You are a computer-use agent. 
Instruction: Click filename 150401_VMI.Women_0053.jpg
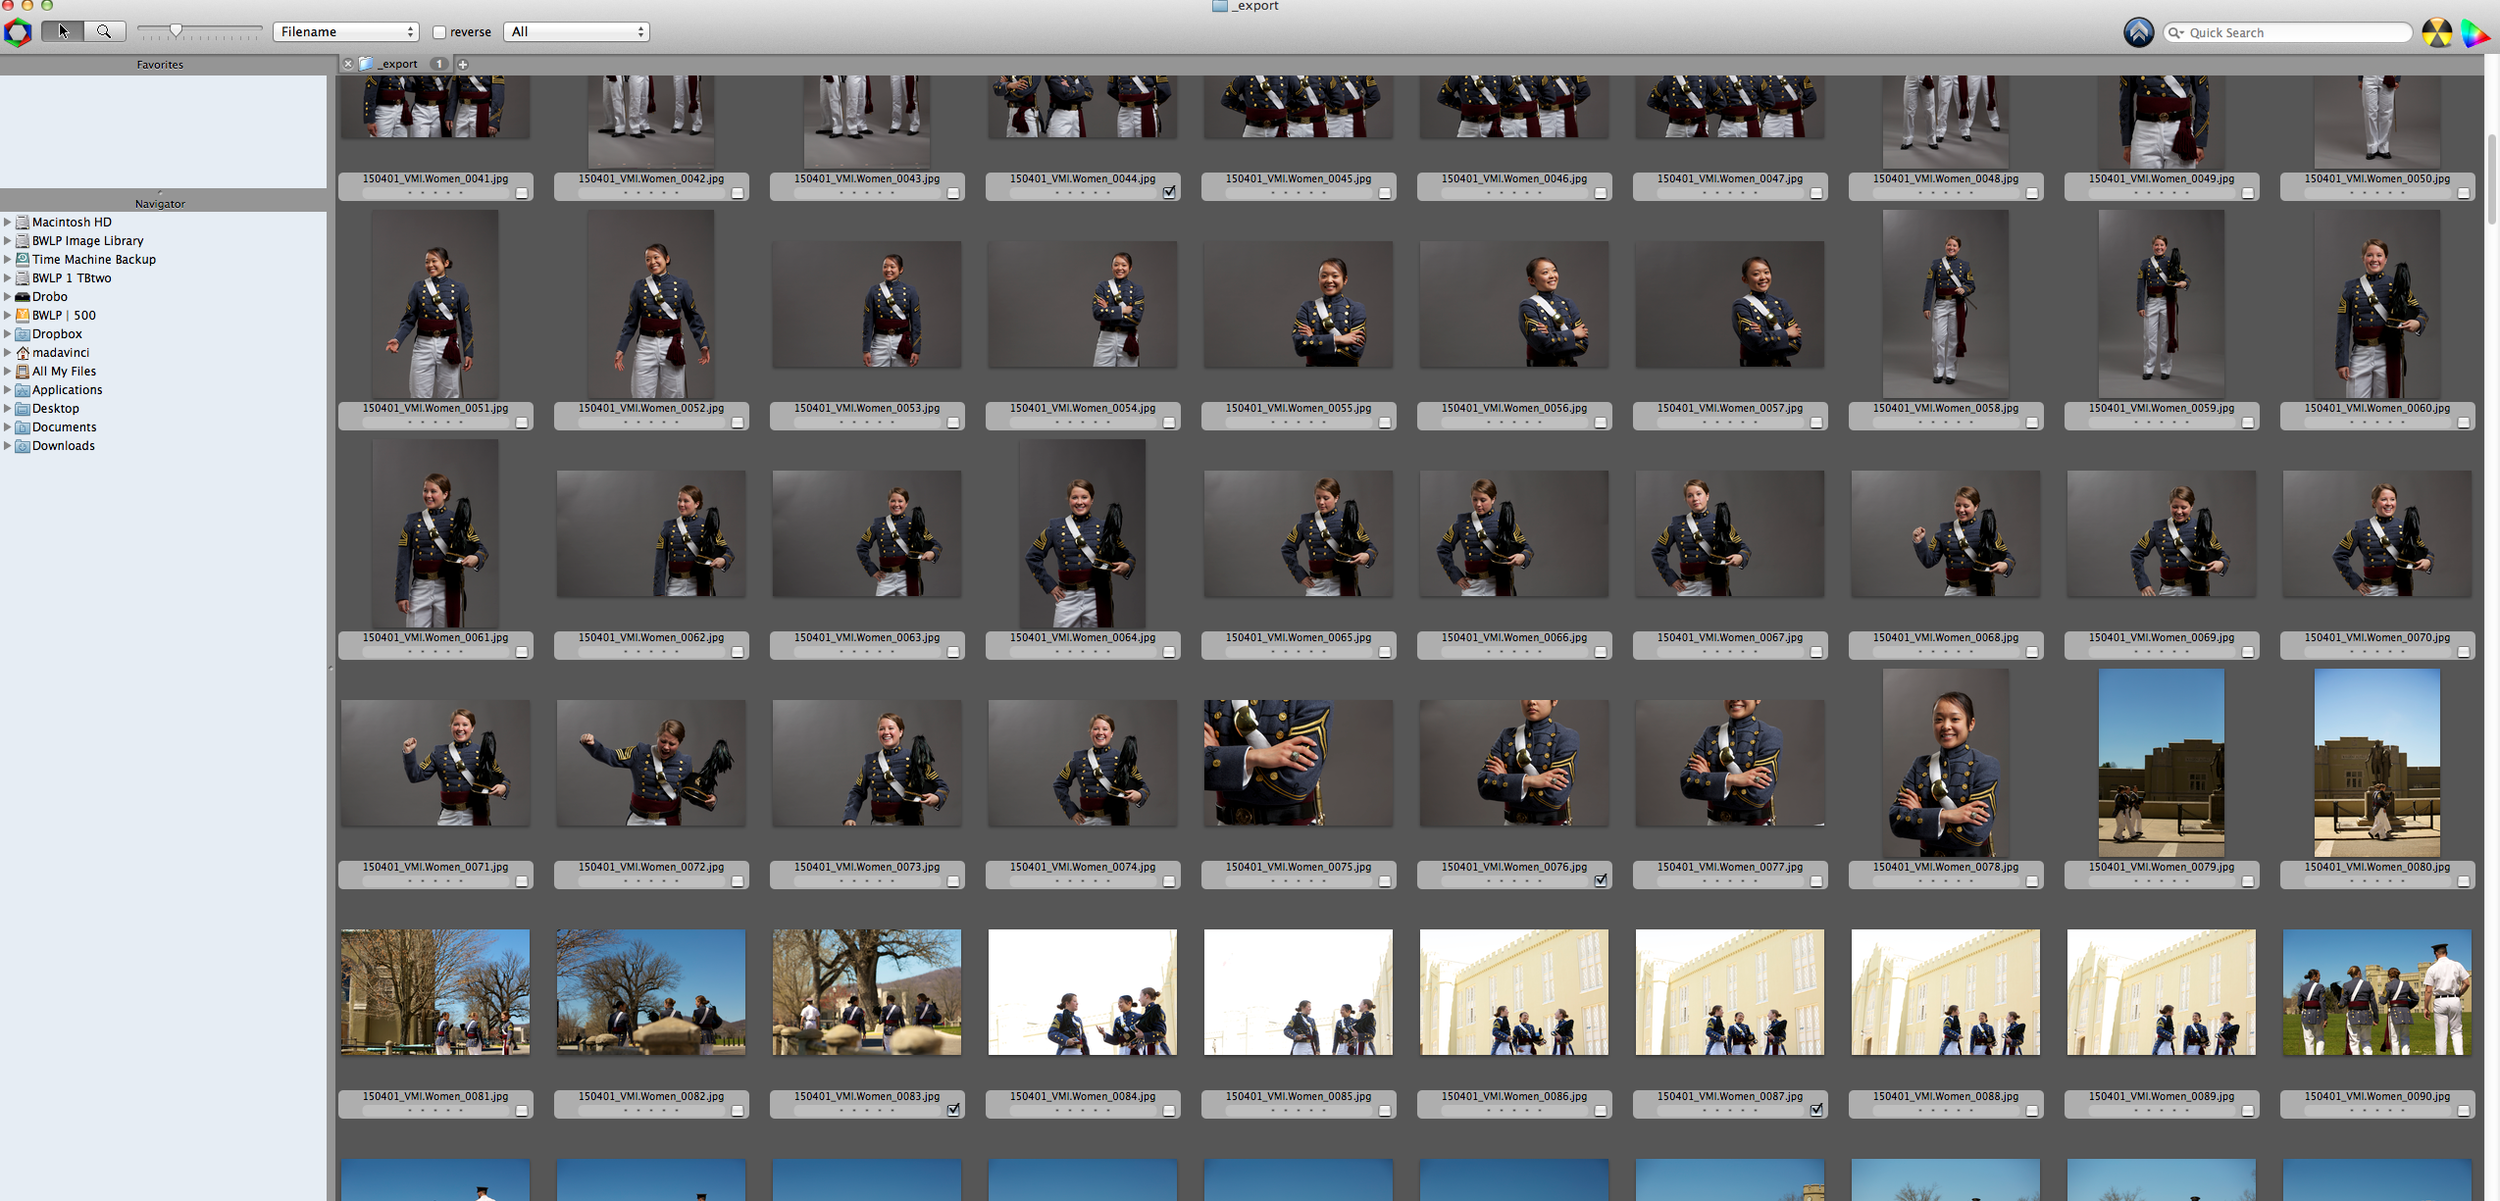pos(867,408)
